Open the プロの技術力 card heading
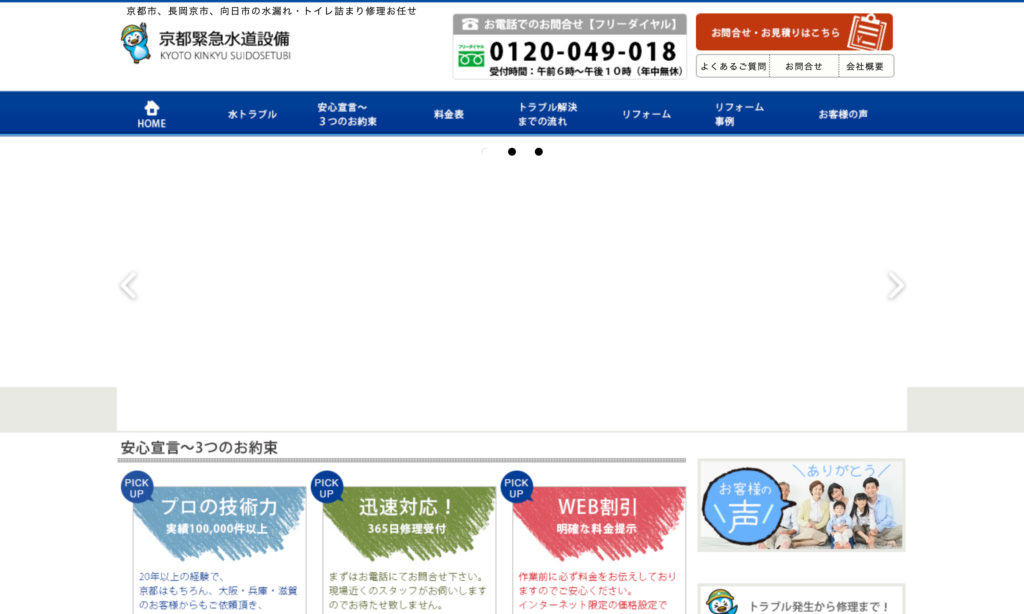This screenshot has width=1024, height=614. tap(219, 507)
